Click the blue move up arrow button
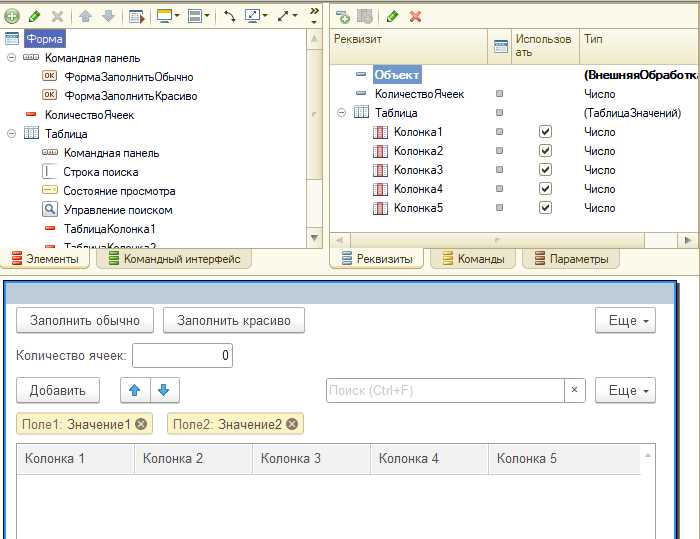This screenshot has width=700, height=539. (135, 390)
